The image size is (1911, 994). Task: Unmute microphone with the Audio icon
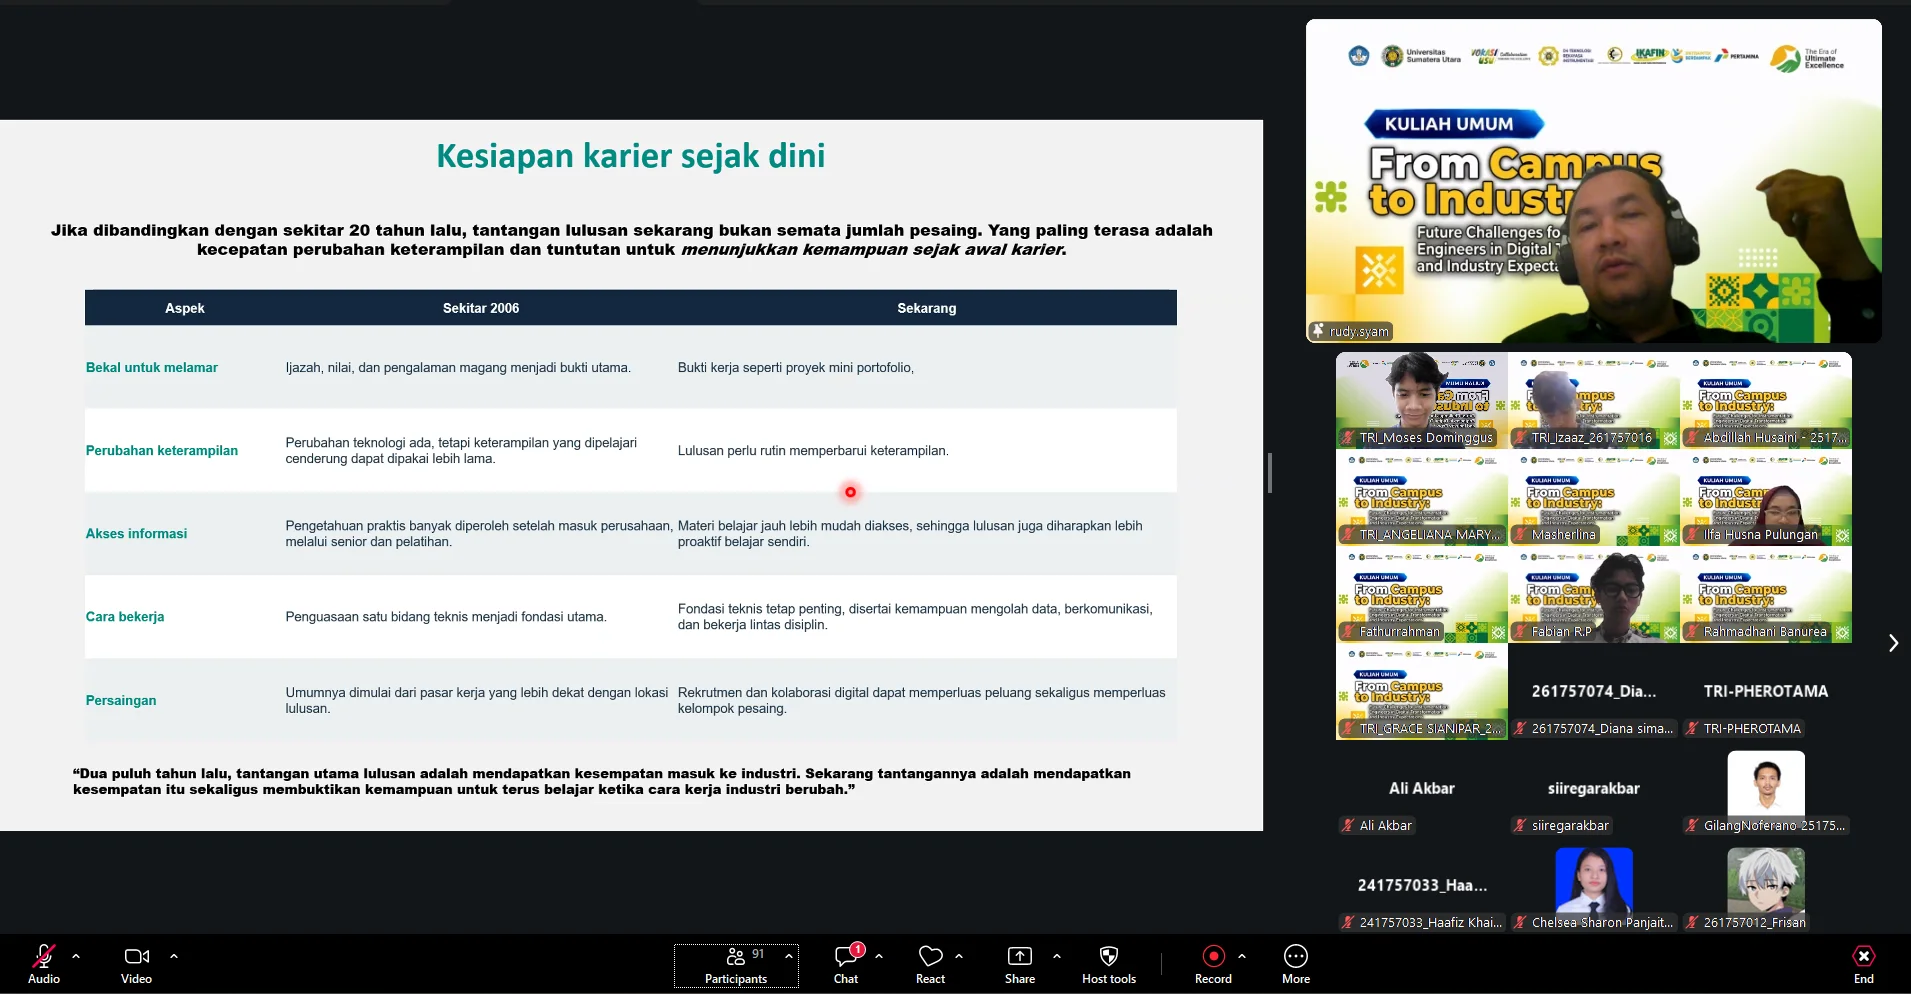(x=44, y=957)
